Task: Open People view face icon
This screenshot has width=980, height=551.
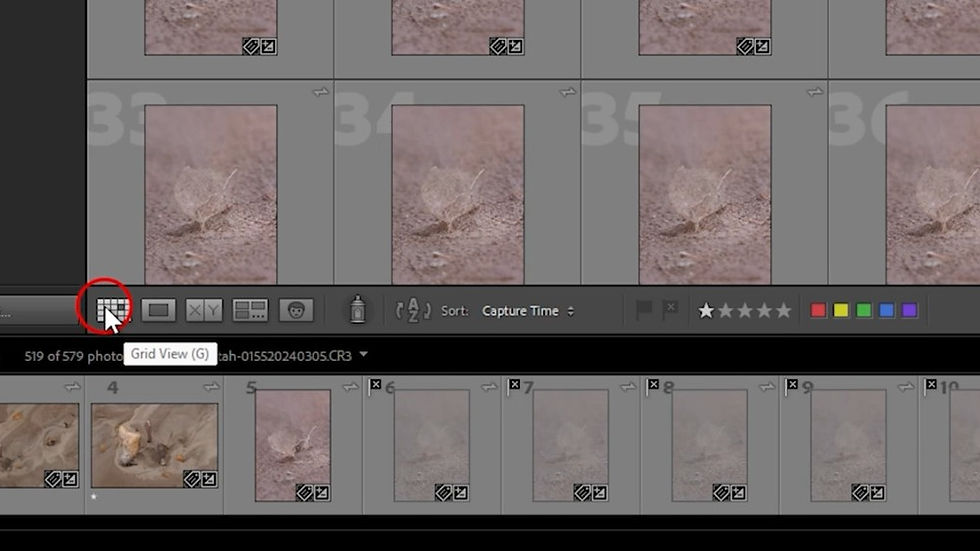Action: pyautogui.click(x=296, y=310)
